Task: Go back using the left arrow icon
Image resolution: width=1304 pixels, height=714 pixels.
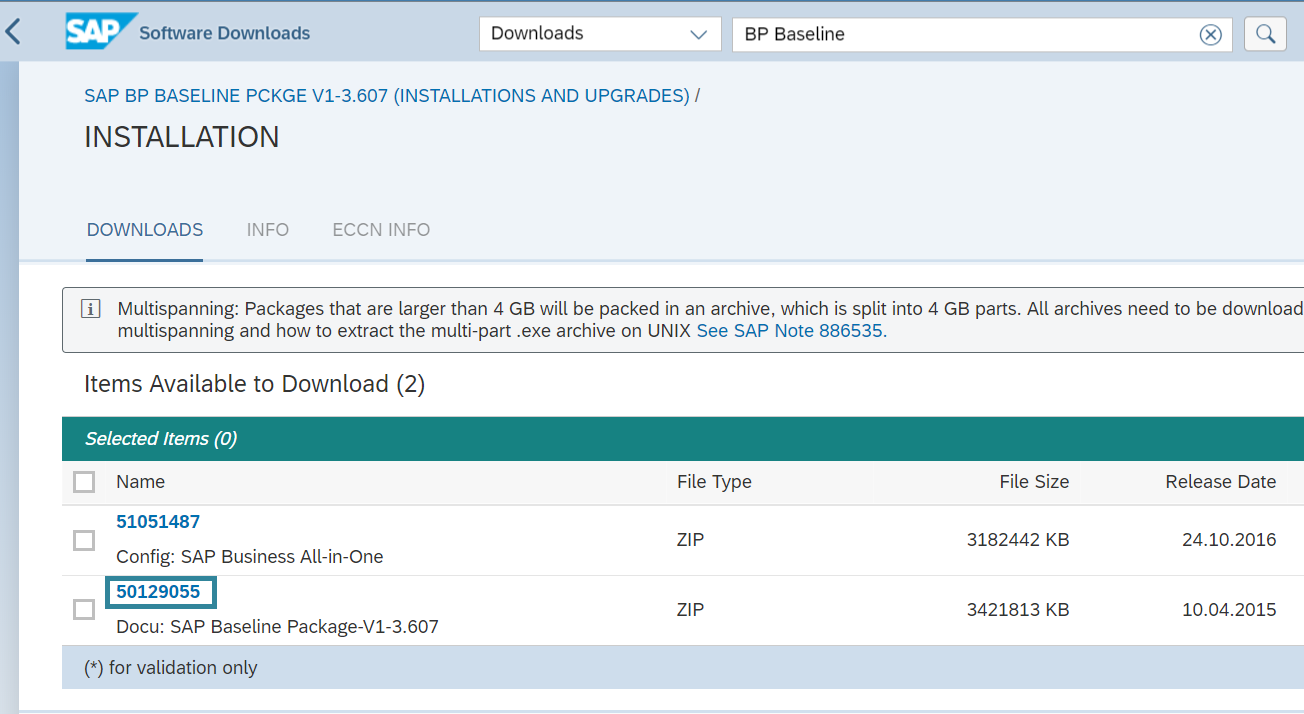Action: 13,33
